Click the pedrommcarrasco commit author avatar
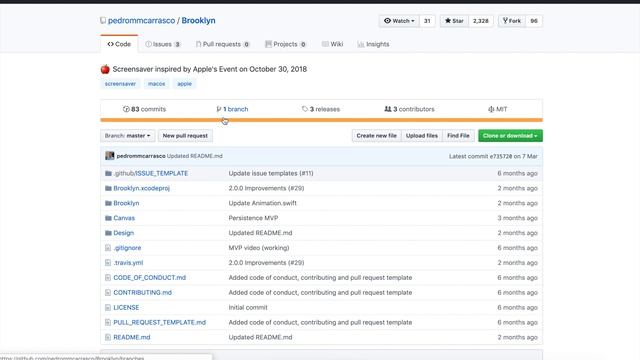Screen dimensions: 640x360 tap(110, 156)
